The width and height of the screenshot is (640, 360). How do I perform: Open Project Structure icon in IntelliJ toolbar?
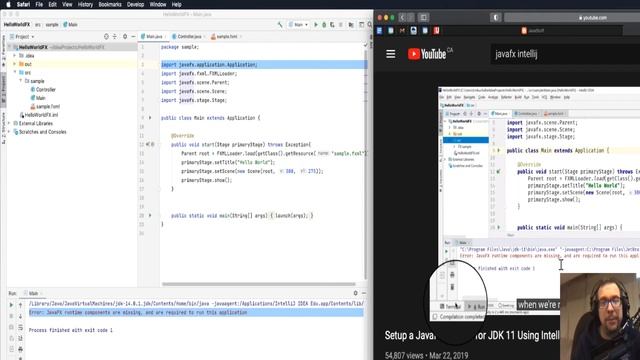point(351,25)
